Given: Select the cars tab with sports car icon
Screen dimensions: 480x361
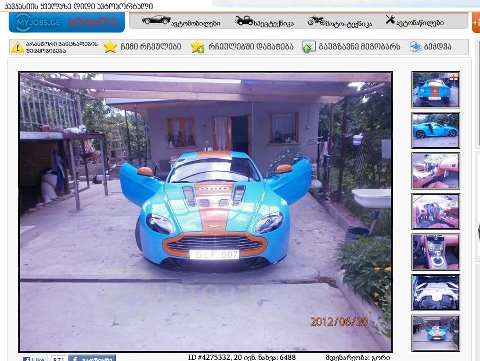Looking at the screenshot, I should coord(181,21).
